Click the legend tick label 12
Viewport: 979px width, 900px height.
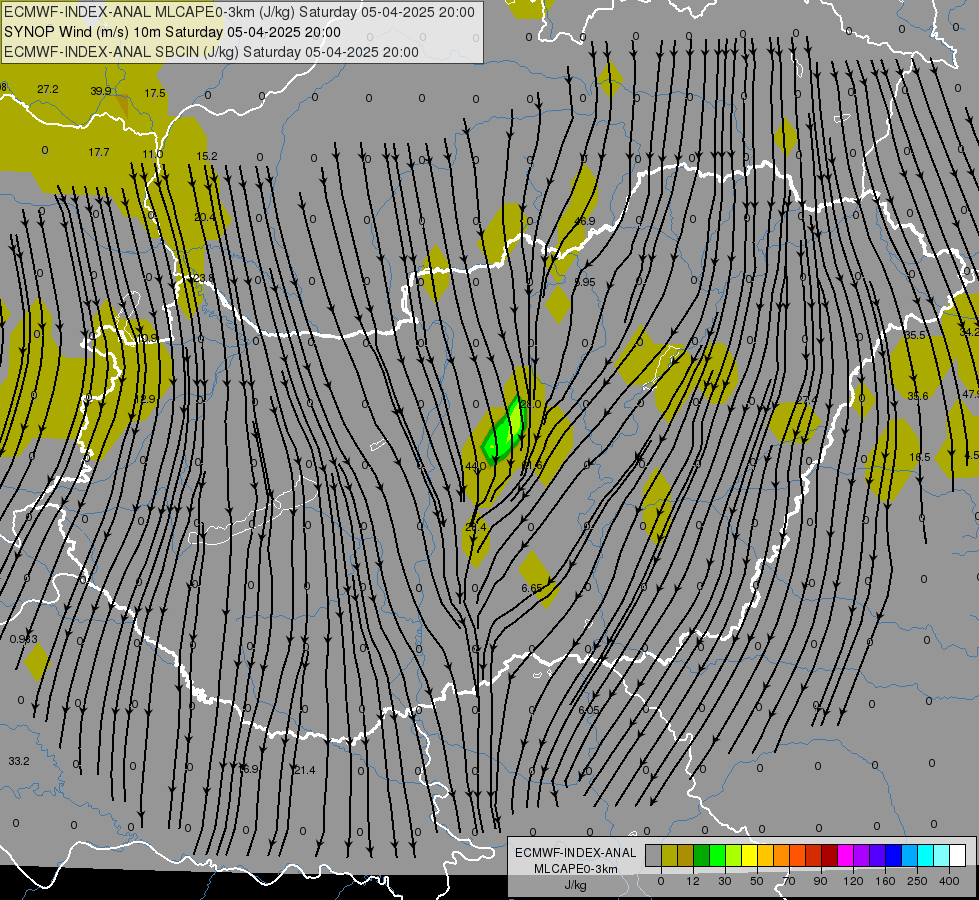click(x=693, y=881)
